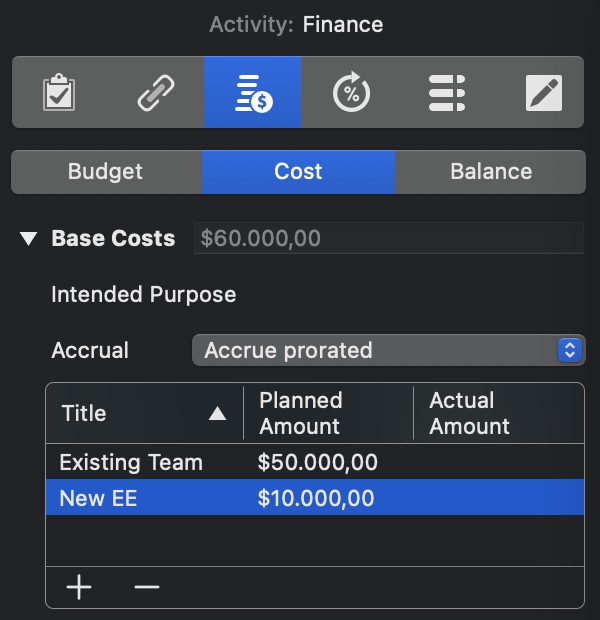
Task: Select the Finance dollar icon tab
Action: pyautogui.click(x=252, y=93)
